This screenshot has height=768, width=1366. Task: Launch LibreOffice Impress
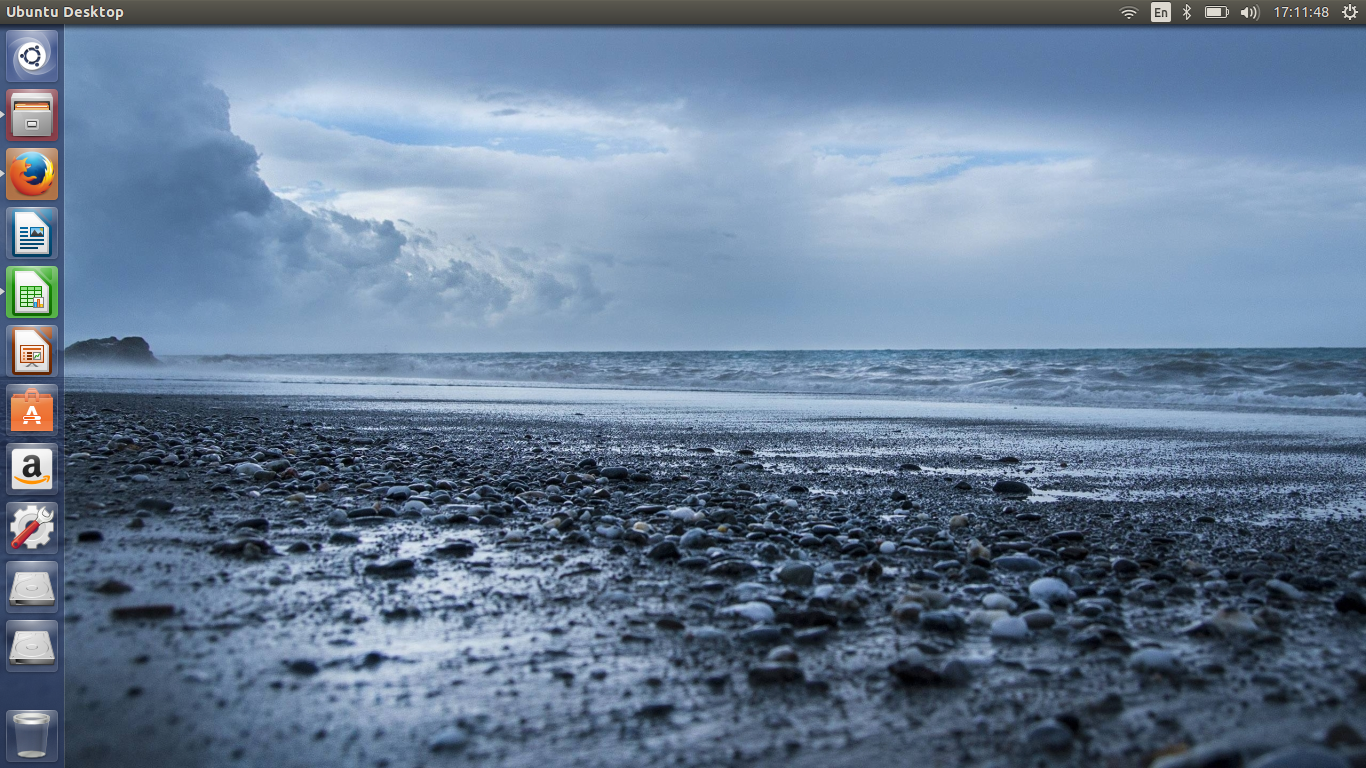32,351
